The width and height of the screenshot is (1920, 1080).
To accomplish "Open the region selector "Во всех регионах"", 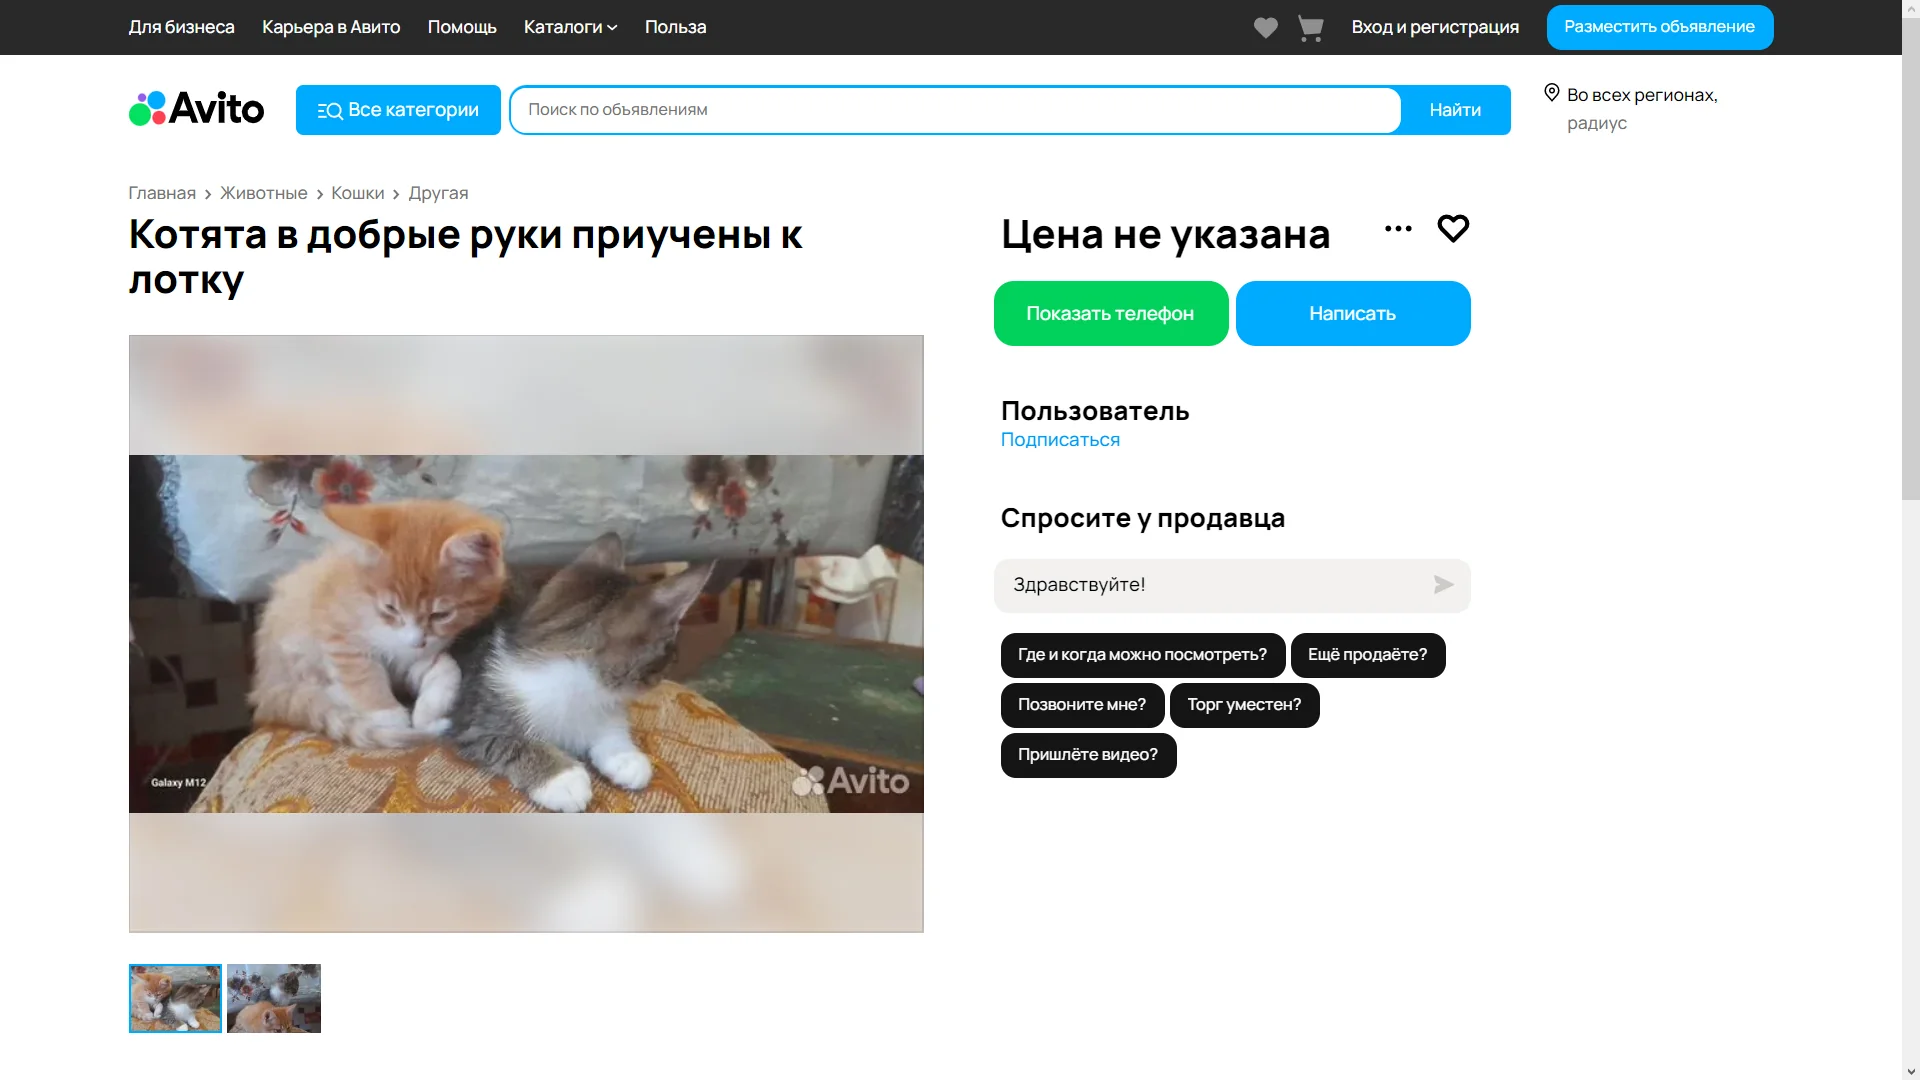I will click(x=1641, y=94).
